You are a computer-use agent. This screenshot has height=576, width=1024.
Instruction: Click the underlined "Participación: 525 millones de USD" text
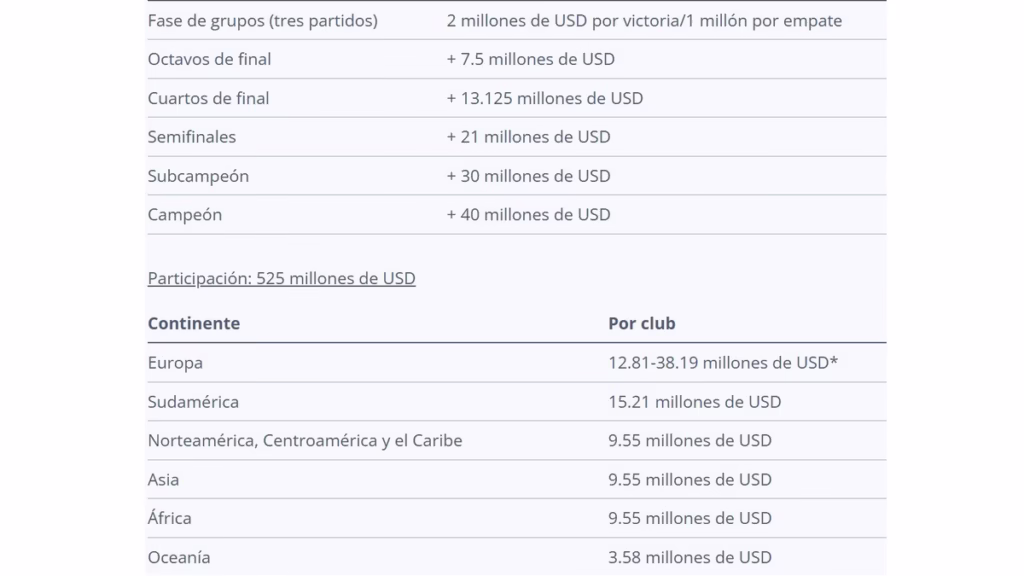(281, 278)
